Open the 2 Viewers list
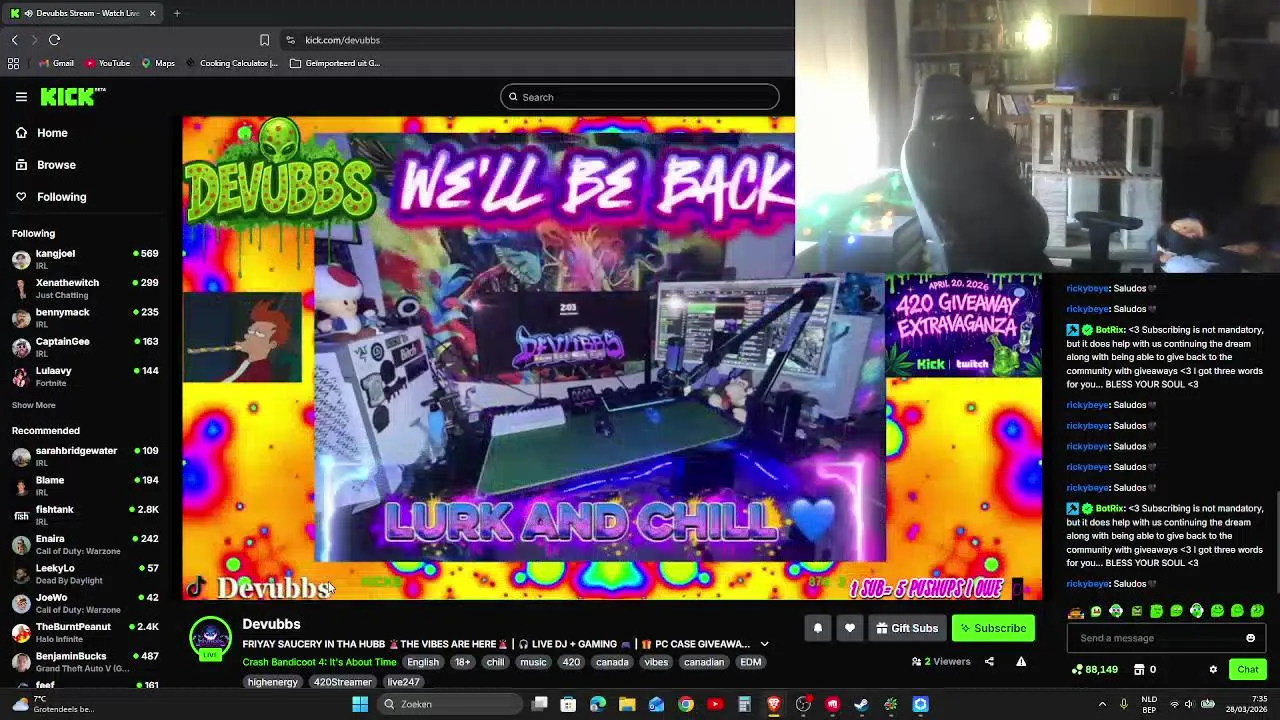Screen dimensions: 1280x720 coord(941,661)
